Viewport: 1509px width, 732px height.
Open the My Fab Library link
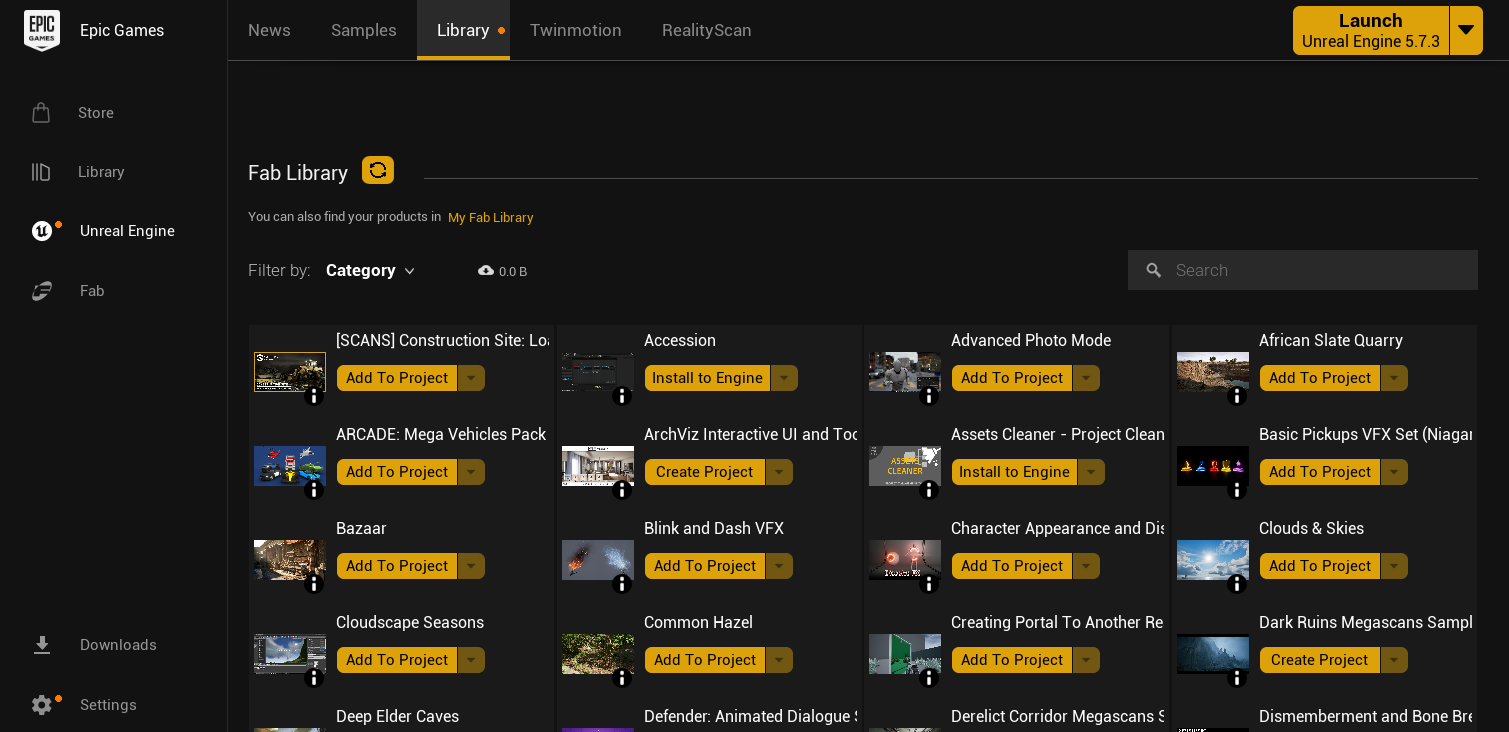490,217
